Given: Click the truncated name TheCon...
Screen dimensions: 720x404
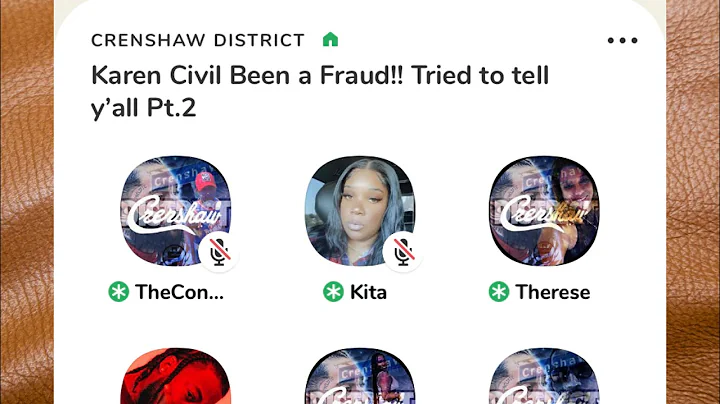Looking at the screenshot, I should (x=180, y=292).
